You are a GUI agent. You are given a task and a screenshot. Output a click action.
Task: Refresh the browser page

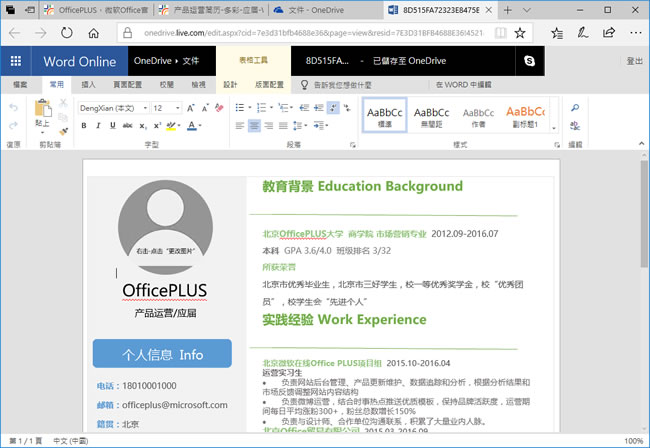click(66, 33)
